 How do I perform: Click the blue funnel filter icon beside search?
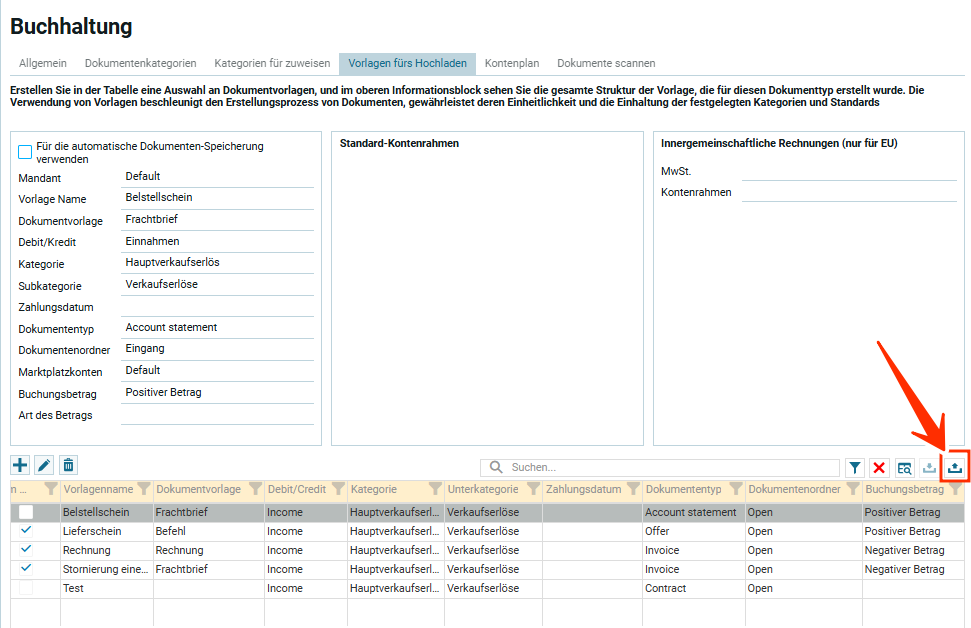pyautogui.click(x=855, y=467)
